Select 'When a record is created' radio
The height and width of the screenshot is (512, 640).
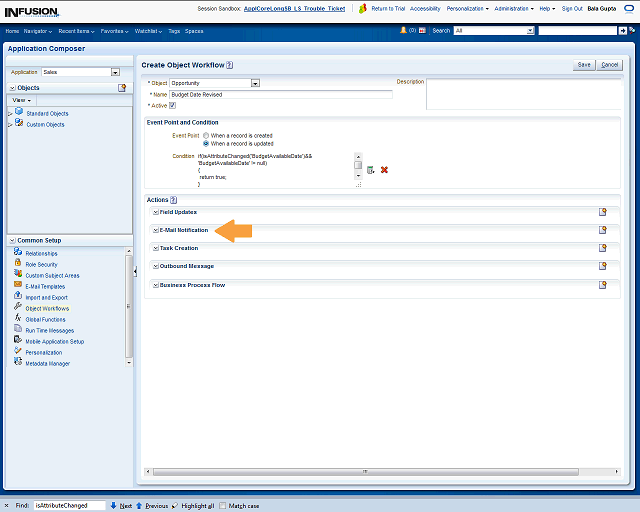[x=206, y=135]
